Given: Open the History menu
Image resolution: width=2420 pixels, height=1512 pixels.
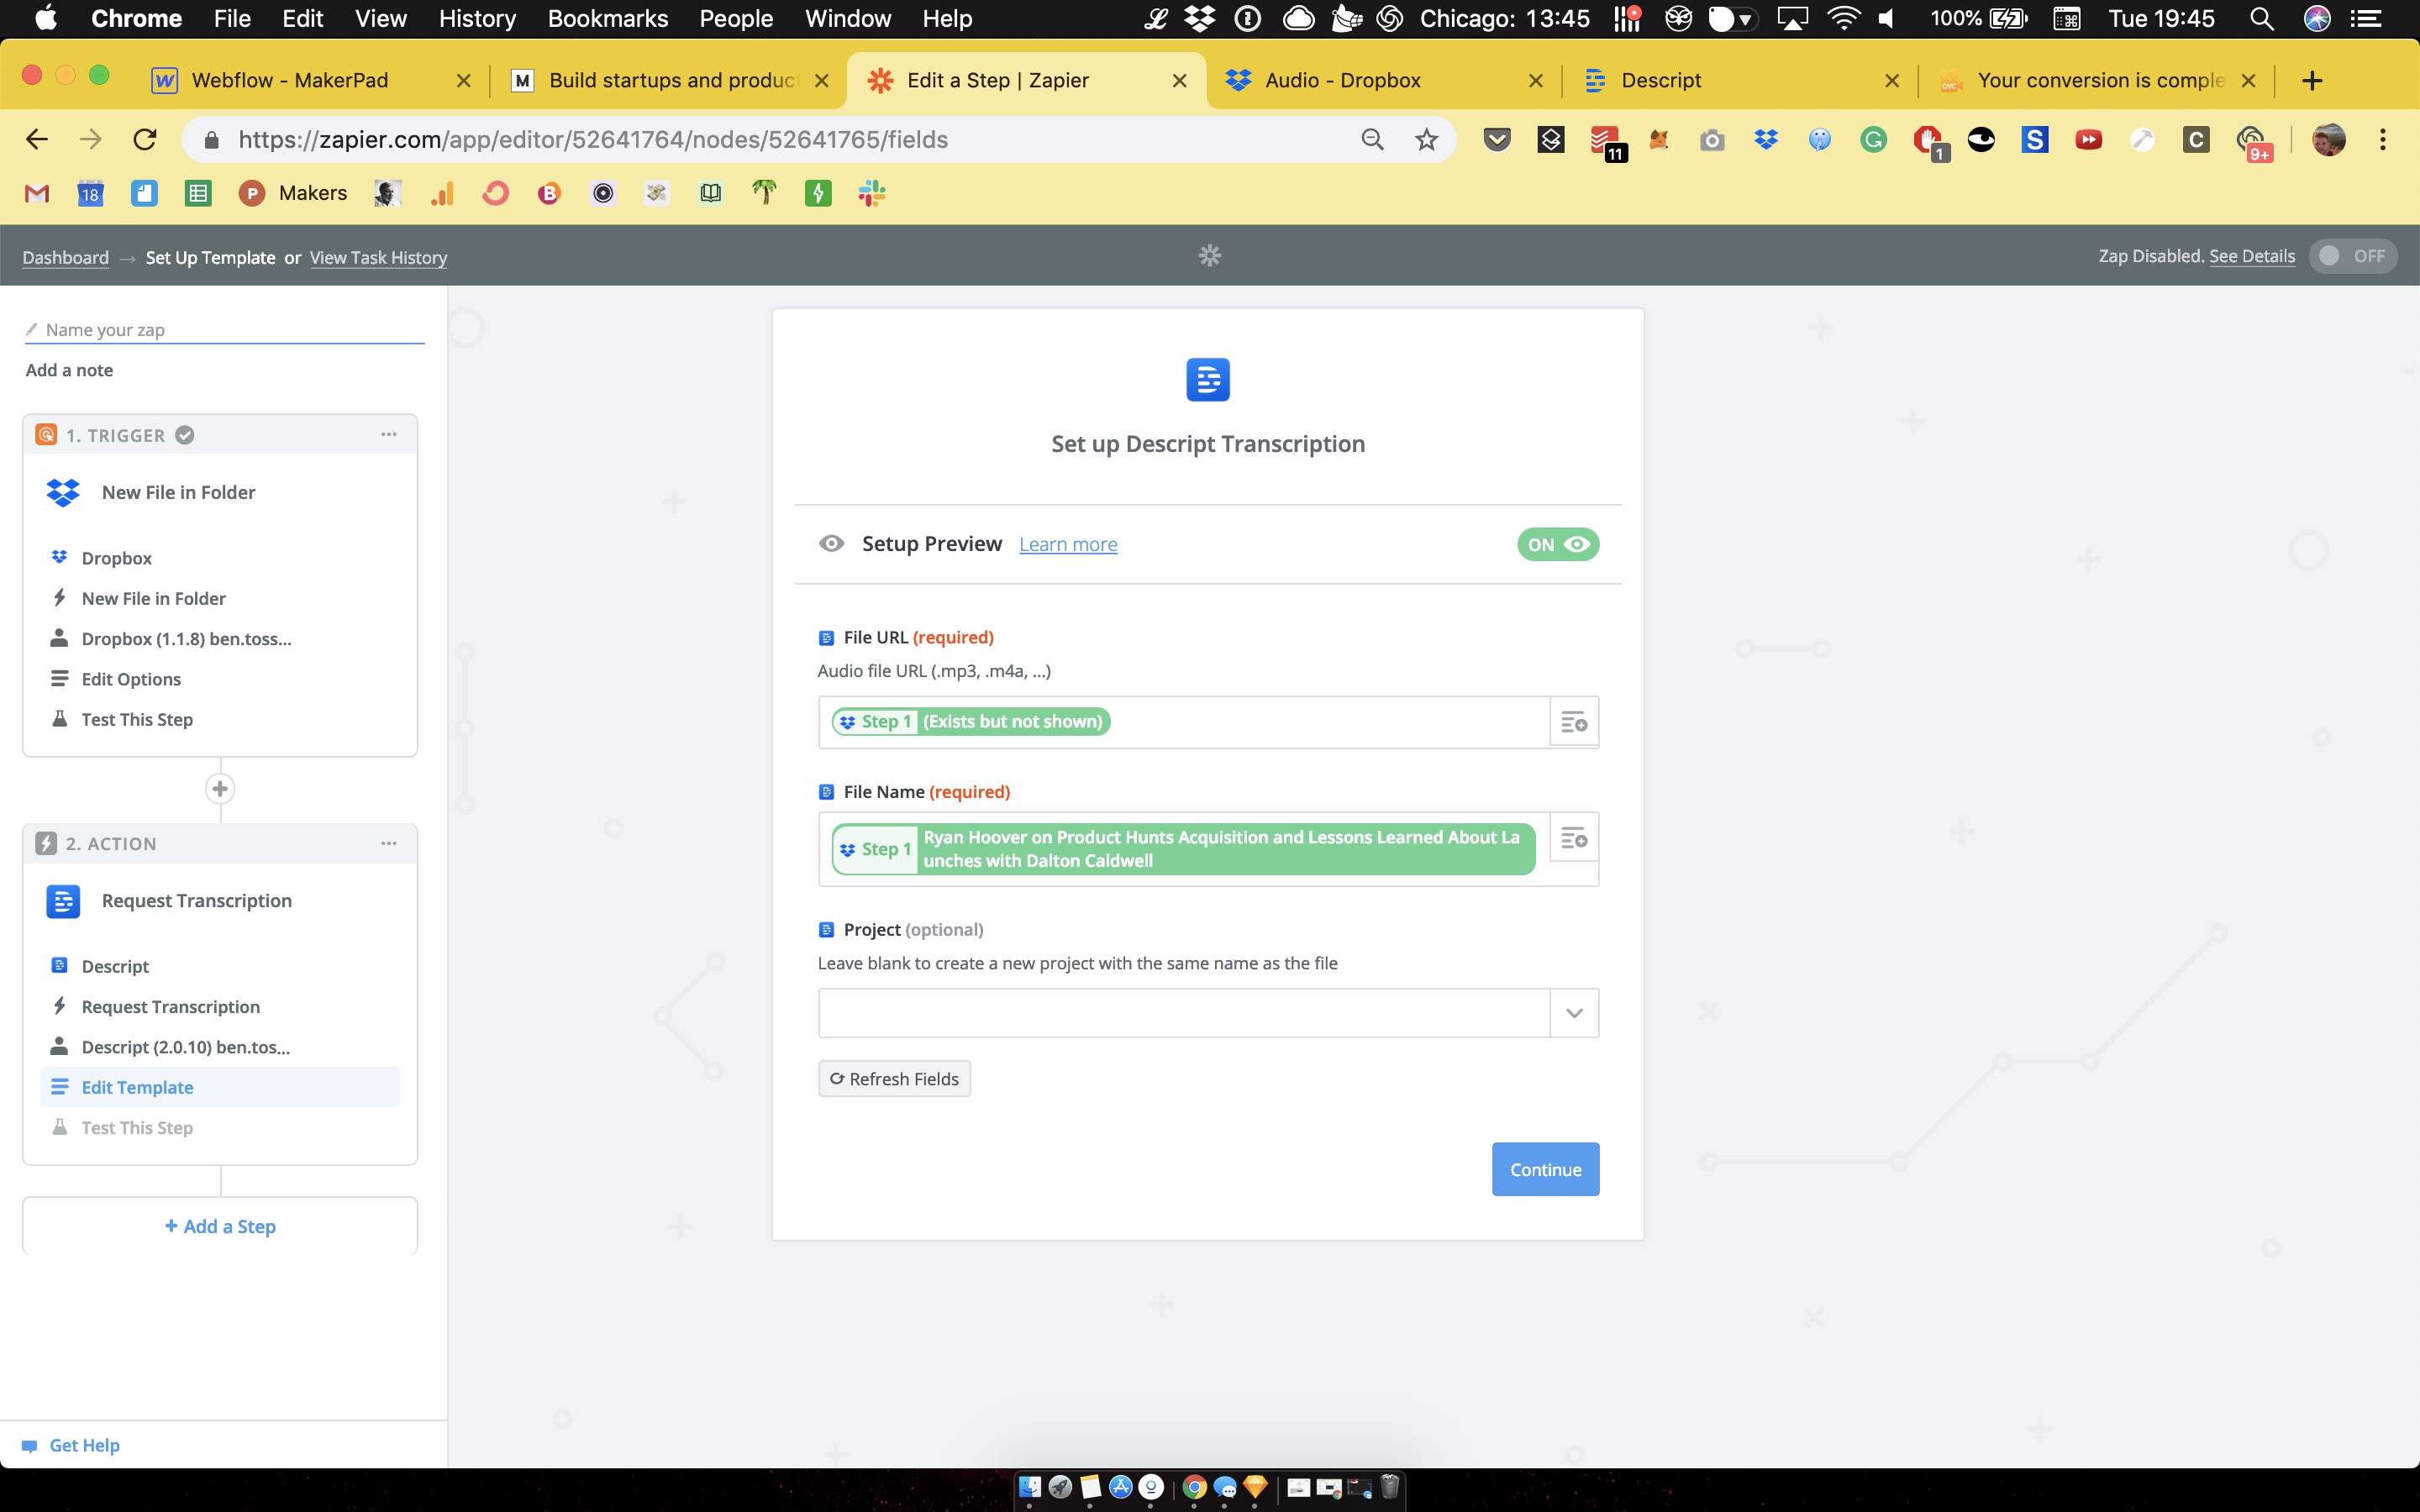Looking at the screenshot, I should pyautogui.click(x=477, y=18).
